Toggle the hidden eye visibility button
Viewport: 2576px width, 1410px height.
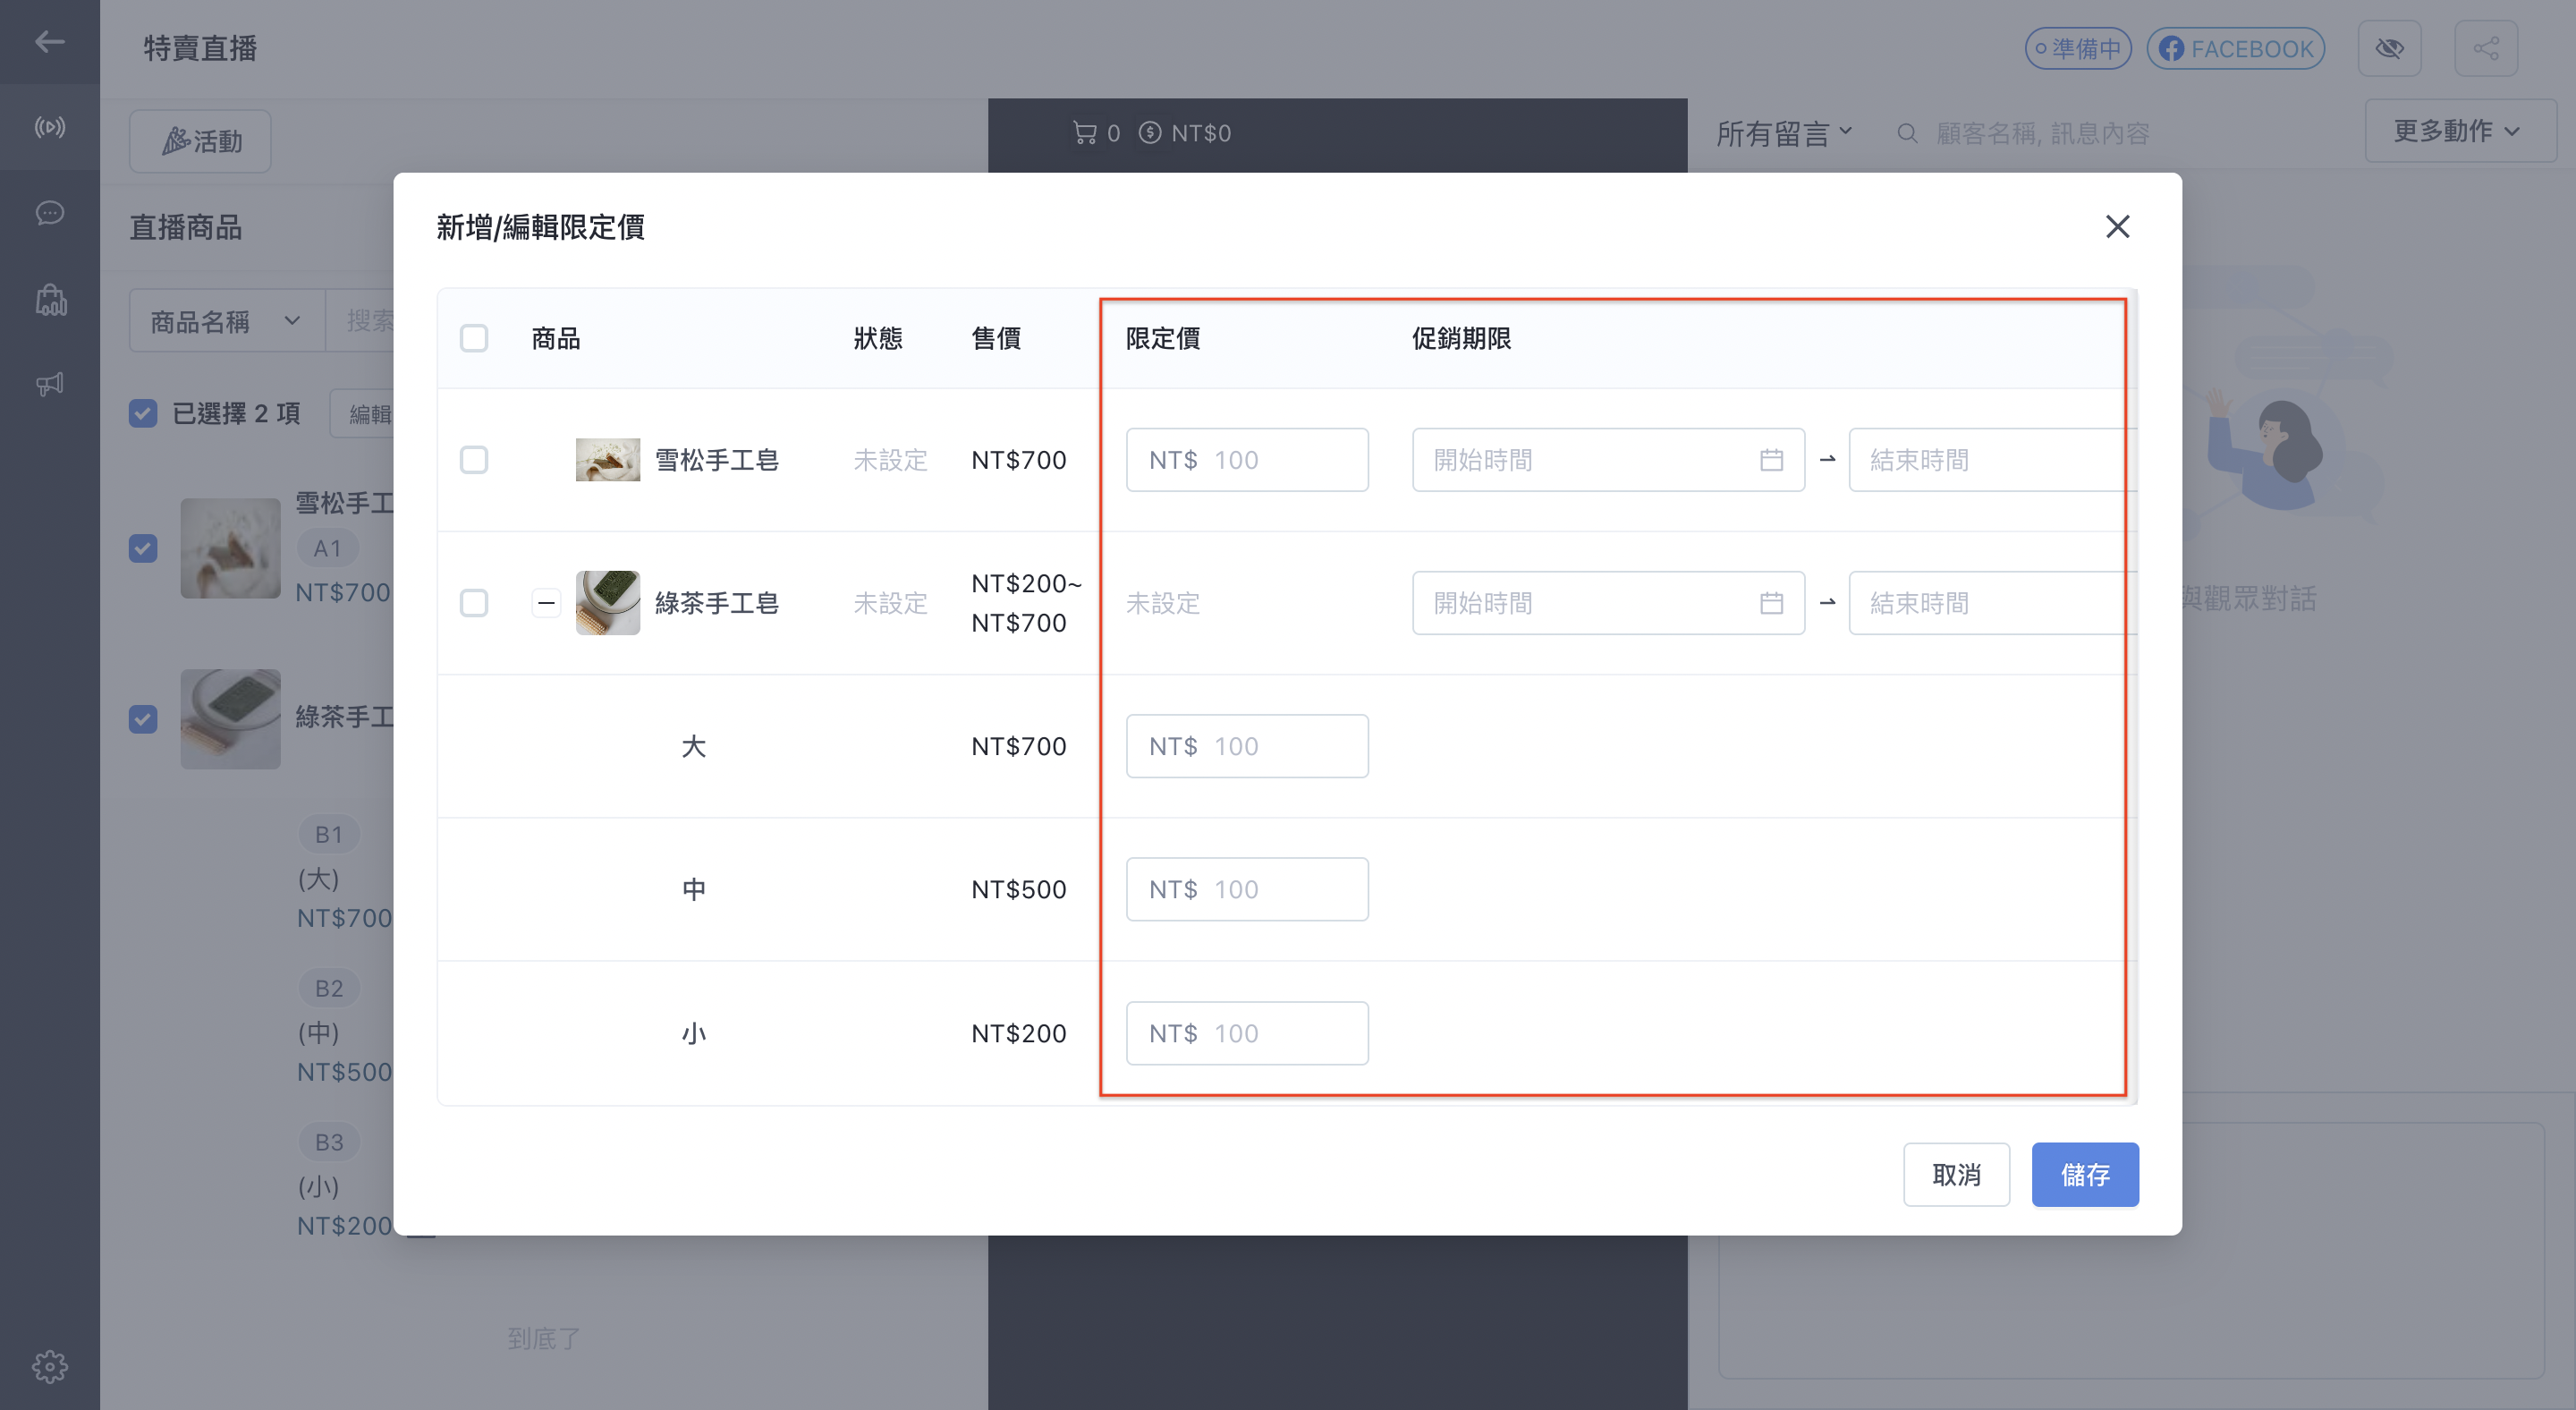tap(2389, 48)
